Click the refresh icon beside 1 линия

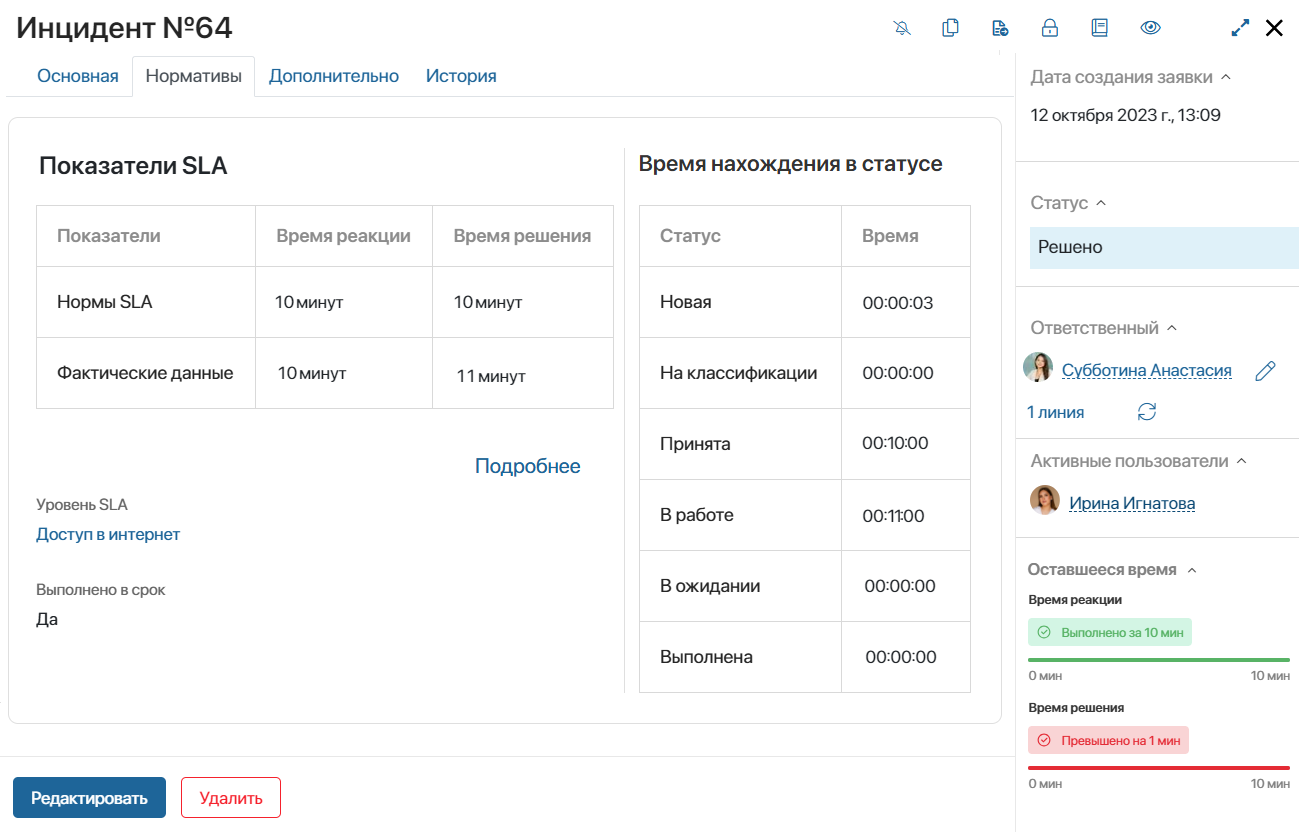pyautogui.click(x=1147, y=412)
